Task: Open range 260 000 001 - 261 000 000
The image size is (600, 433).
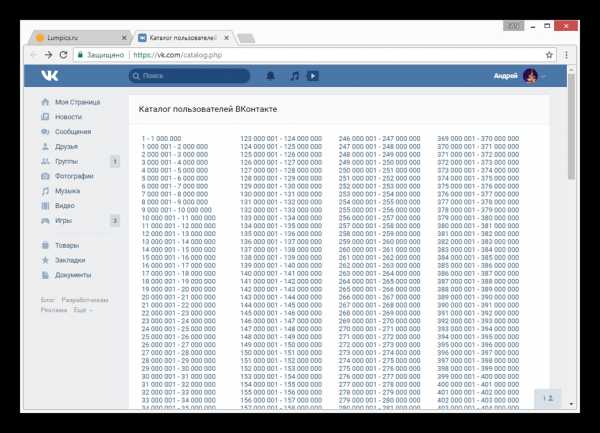Action: point(379,250)
